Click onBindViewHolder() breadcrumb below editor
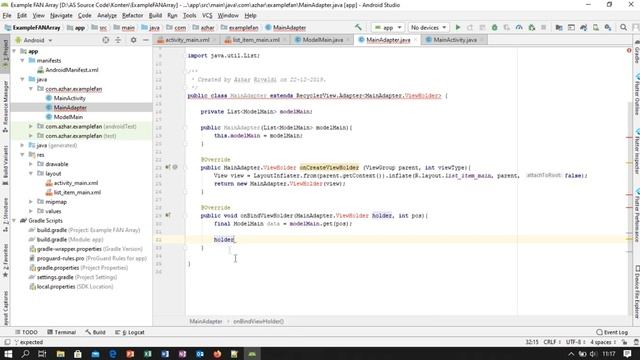The width and height of the screenshot is (640, 360). click(x=258, y=321)
